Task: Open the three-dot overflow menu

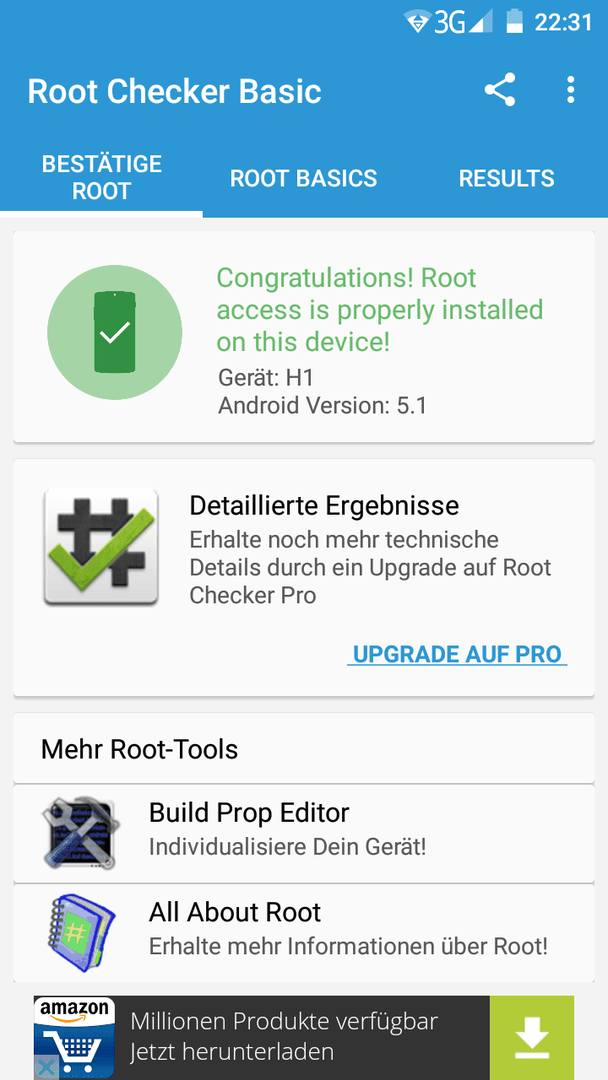Action: (x=570, y=91)
